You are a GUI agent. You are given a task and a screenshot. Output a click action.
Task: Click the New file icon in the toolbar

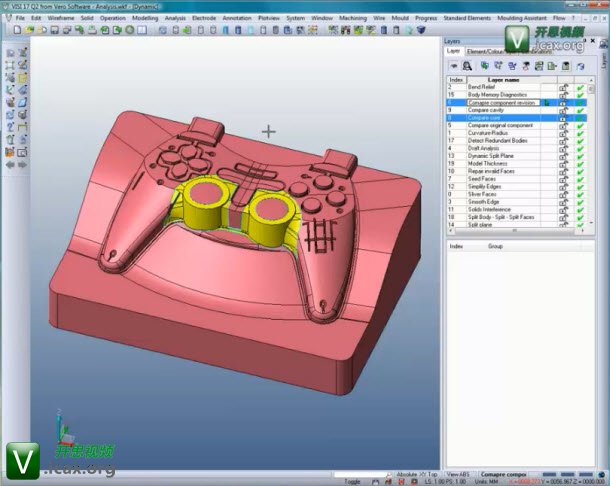17,30
